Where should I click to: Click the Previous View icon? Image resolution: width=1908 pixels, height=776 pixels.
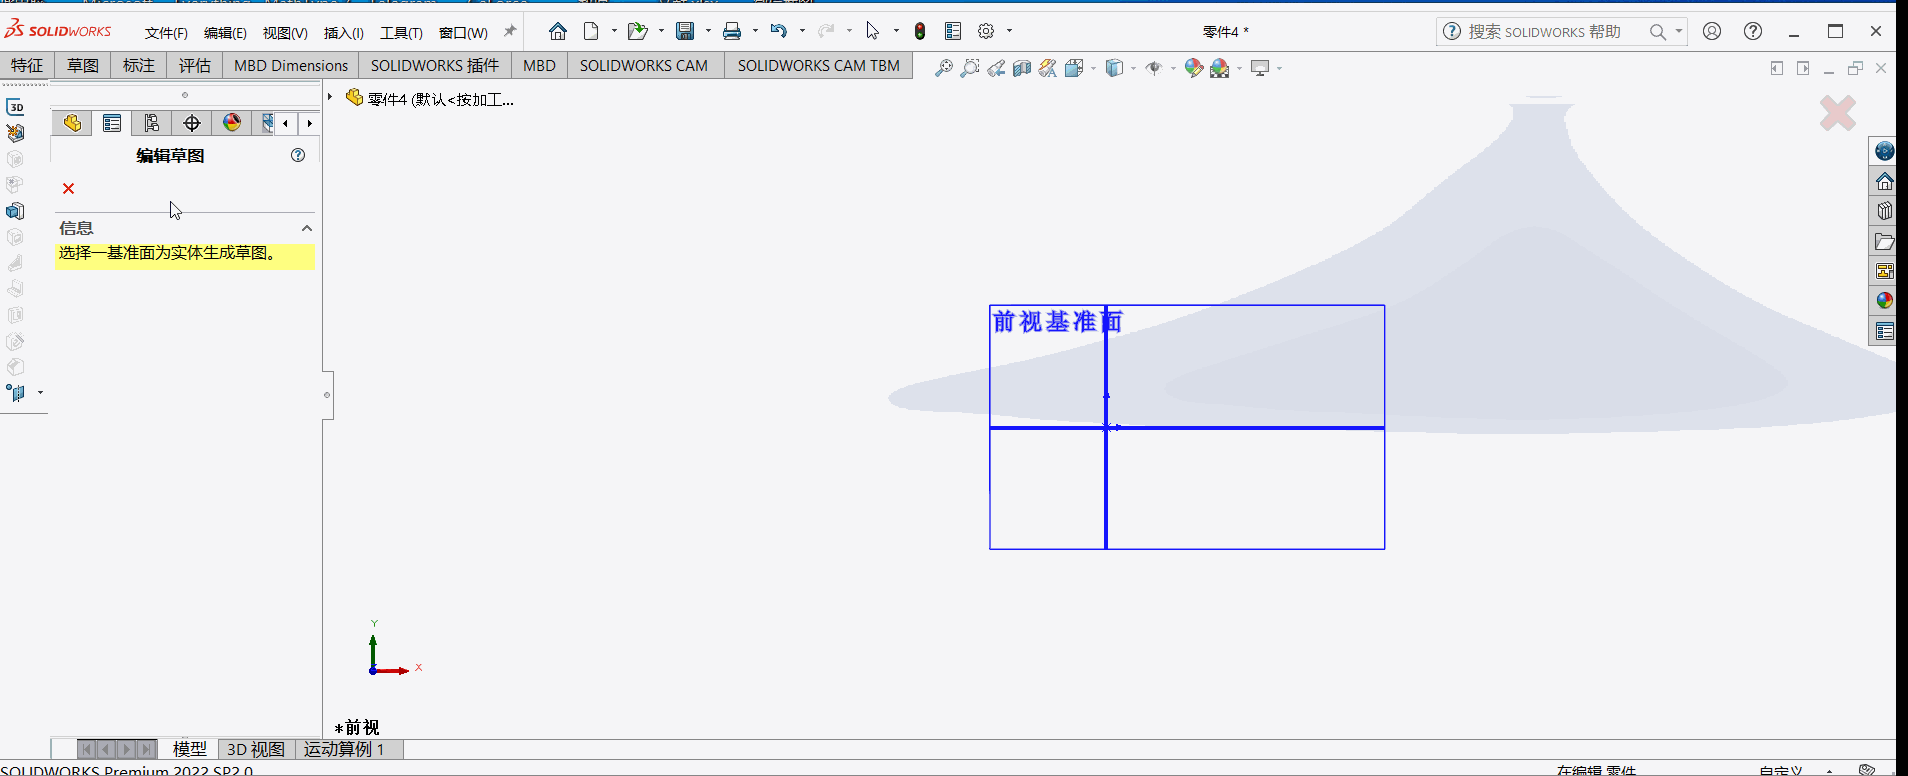[x=996, y=68]
